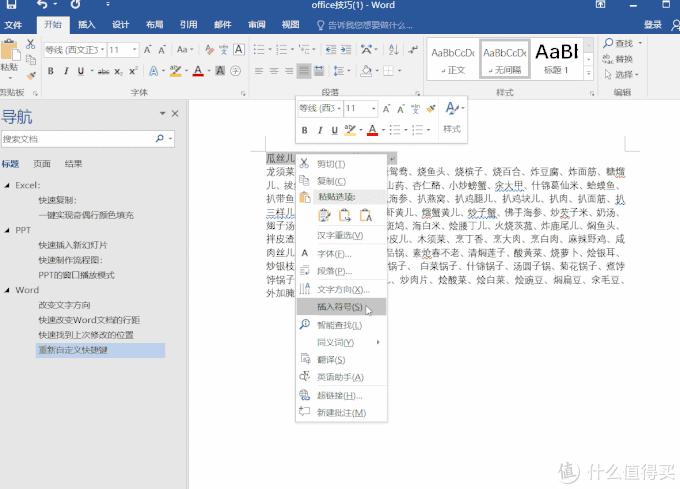This screenshot has width=680, height=489.
Task: Toggle Bullets list in ribbon
Action: click(x=259, y=50)
